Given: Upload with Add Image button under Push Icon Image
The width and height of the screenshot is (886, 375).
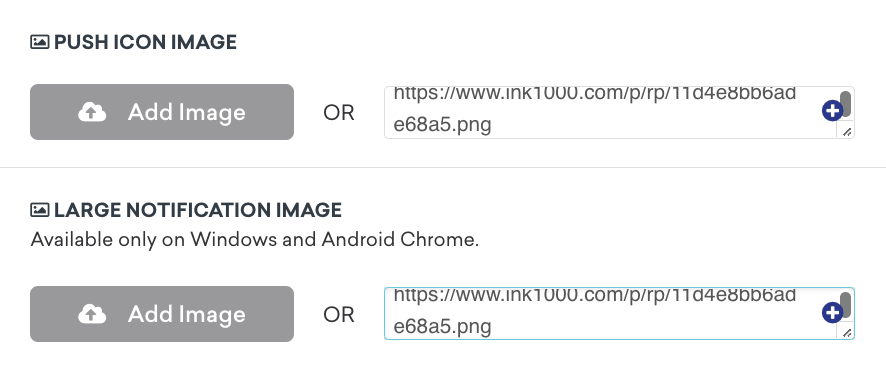Looking at the screenshot, I should [x=162, y=112].
